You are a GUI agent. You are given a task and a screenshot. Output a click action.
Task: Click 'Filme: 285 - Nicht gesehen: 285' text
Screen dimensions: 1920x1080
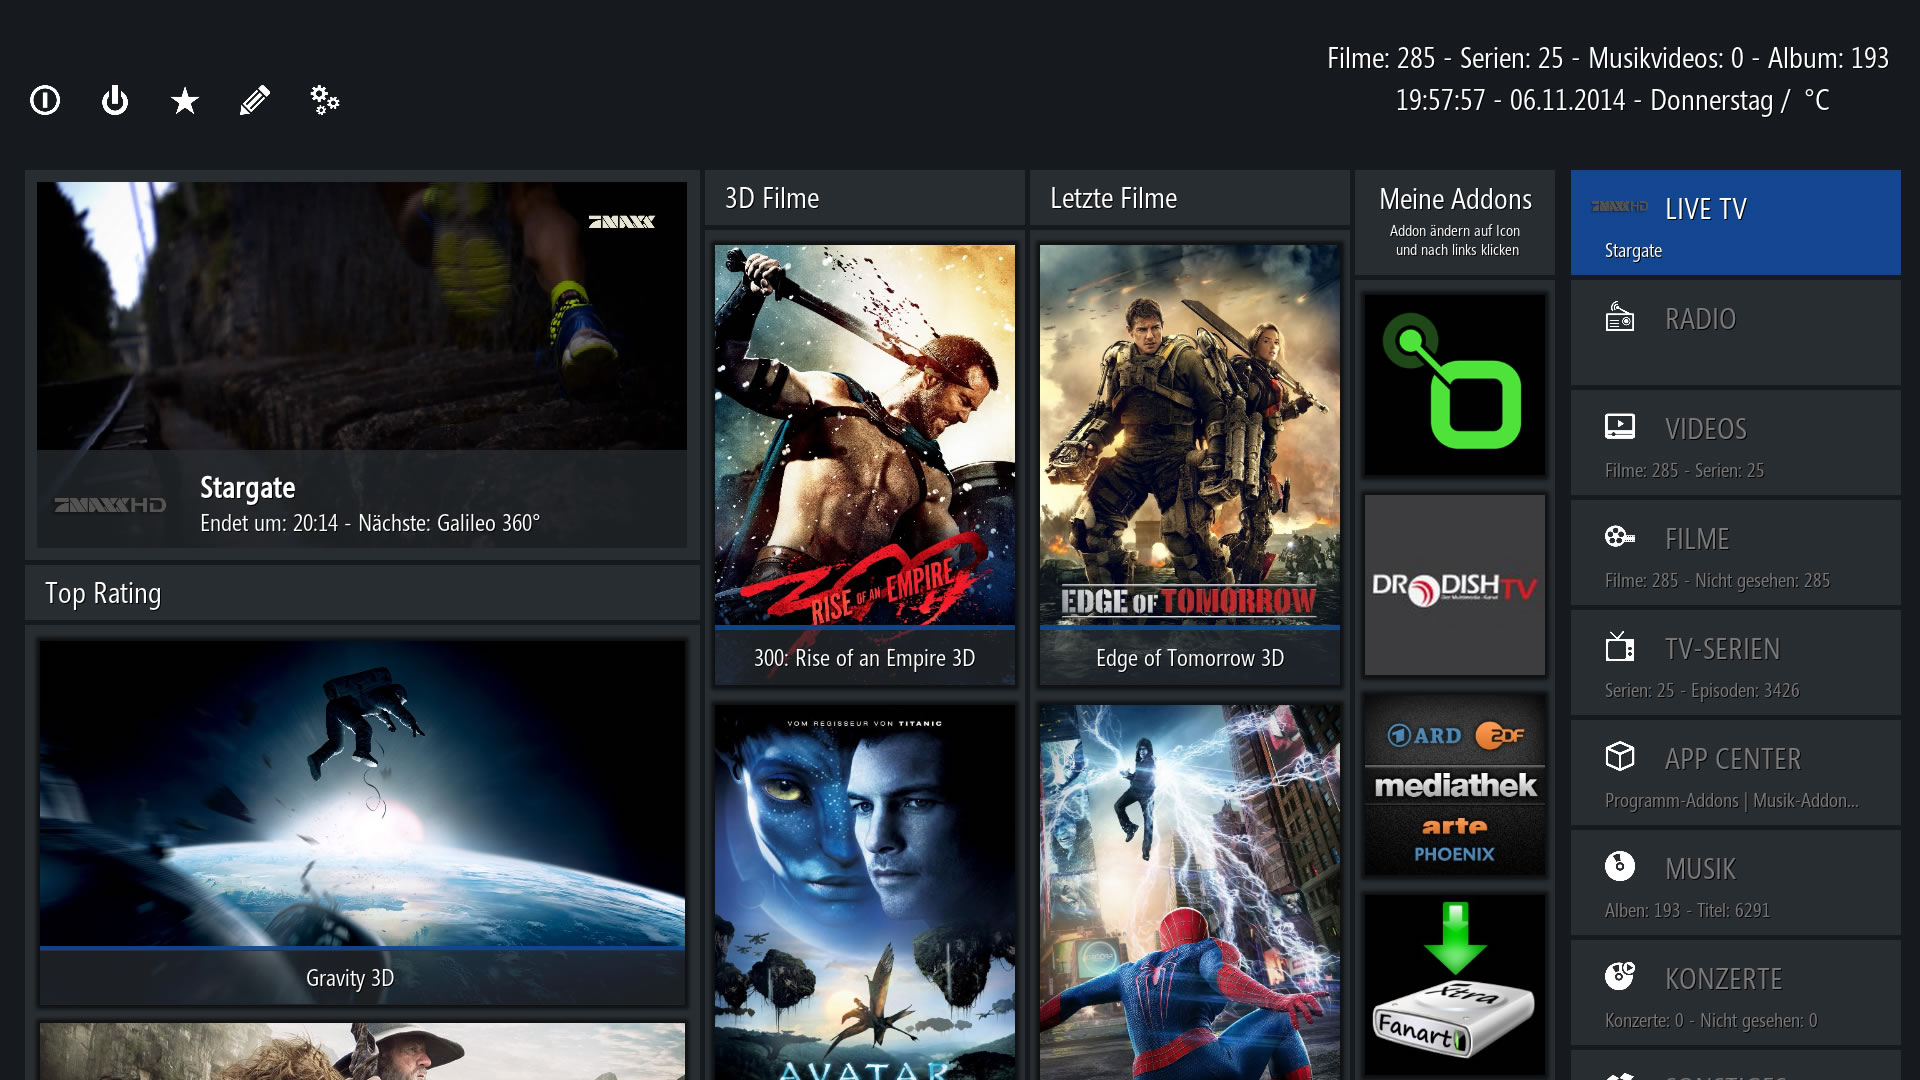tap(1717, 580)
